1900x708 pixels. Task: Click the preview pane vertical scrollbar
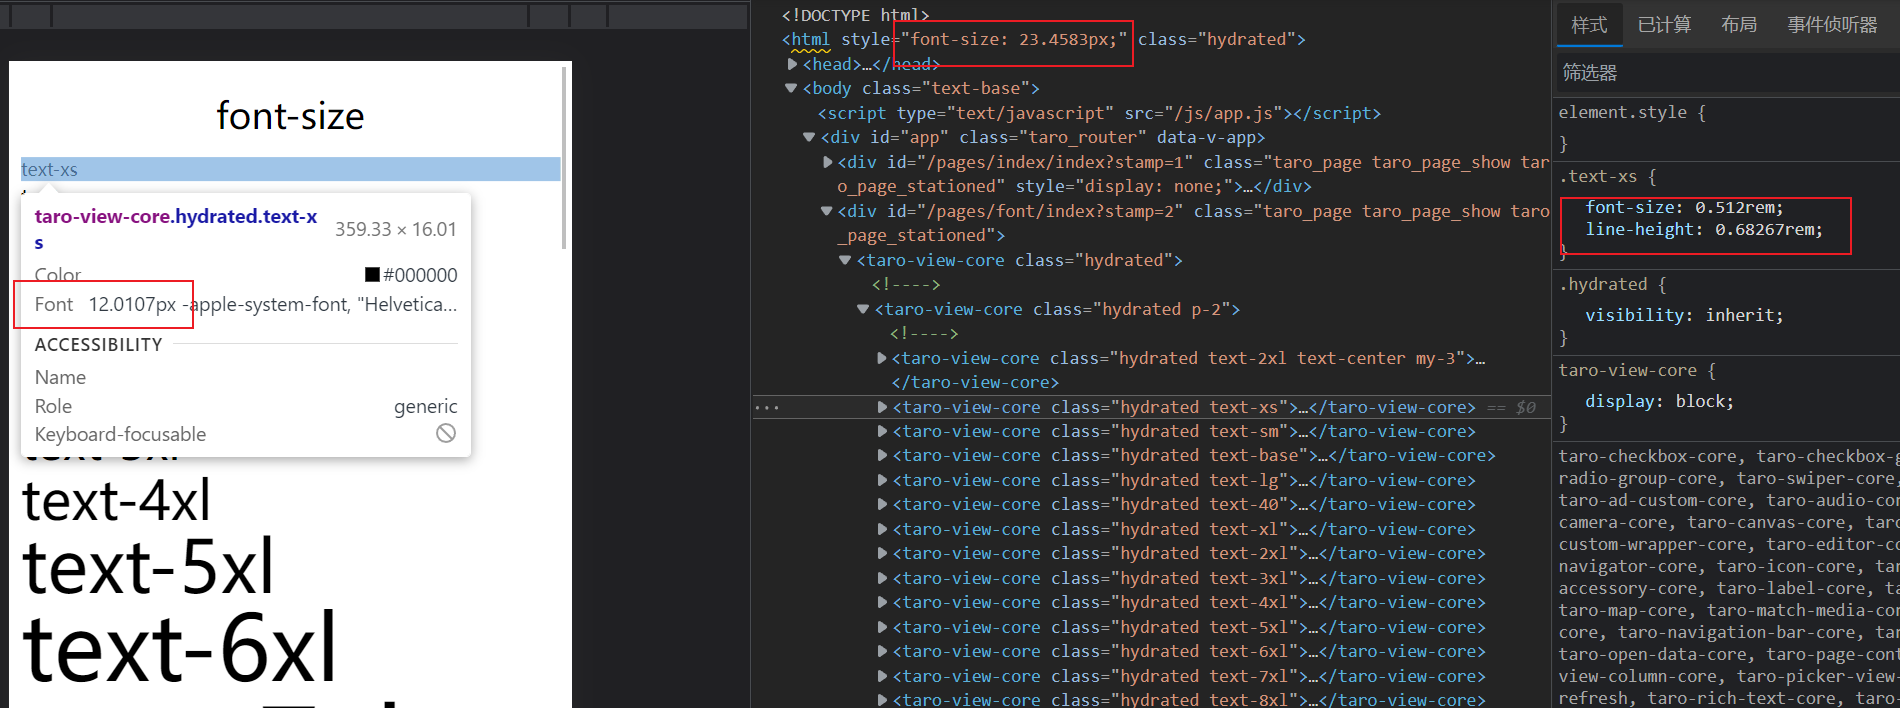click(565, 158)
